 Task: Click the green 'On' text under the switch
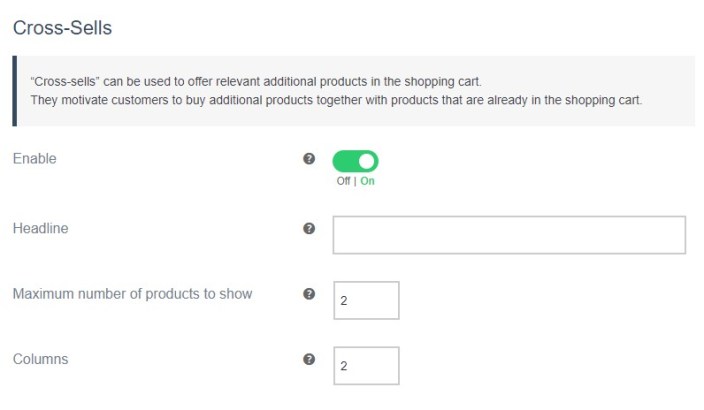(368, 182)
